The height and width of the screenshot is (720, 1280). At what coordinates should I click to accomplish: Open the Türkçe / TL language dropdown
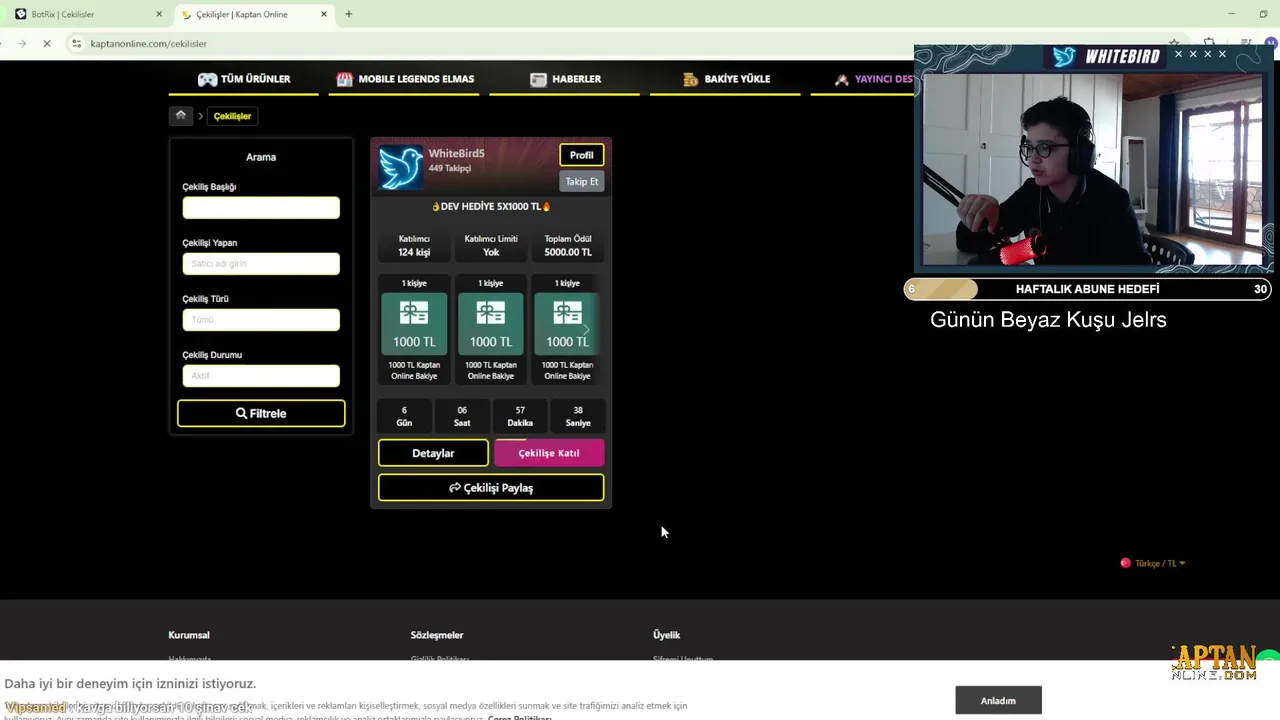coord(1153,563)
